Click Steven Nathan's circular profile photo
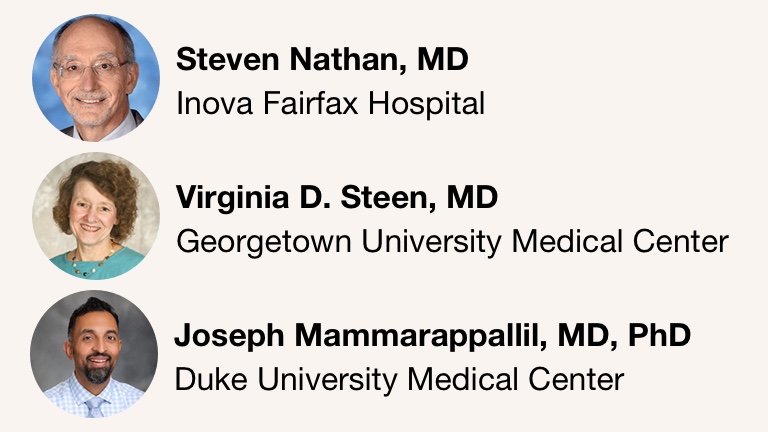The height and width of the screenshot is (432, 768). click(95, 77)
